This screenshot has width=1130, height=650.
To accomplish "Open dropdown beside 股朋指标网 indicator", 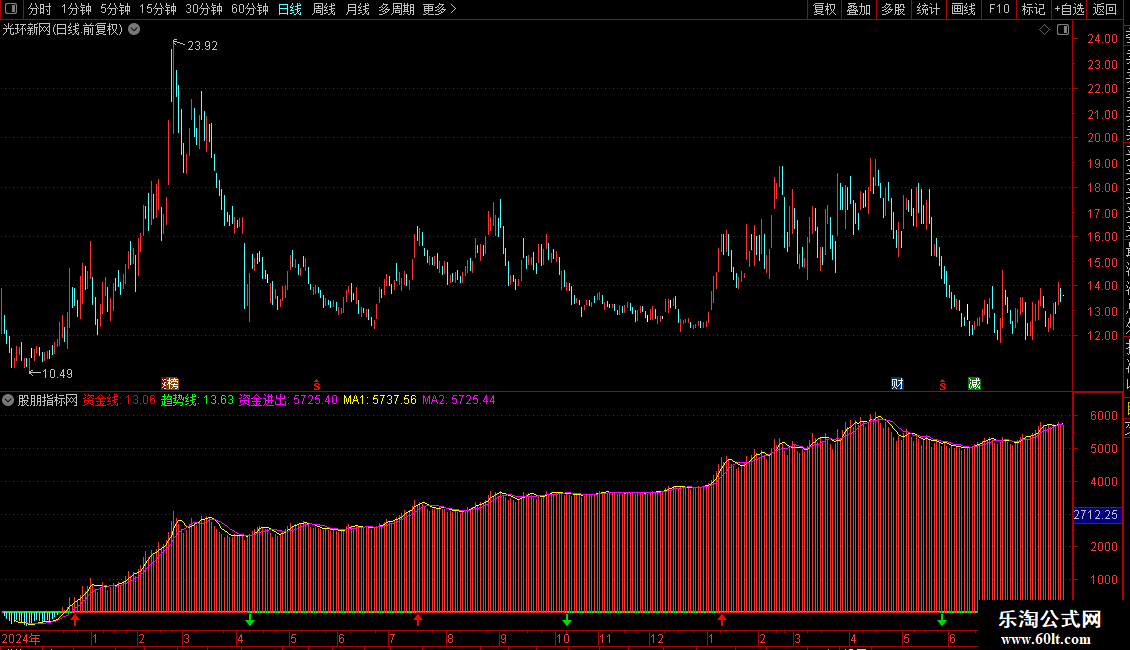I will point(8,400).
